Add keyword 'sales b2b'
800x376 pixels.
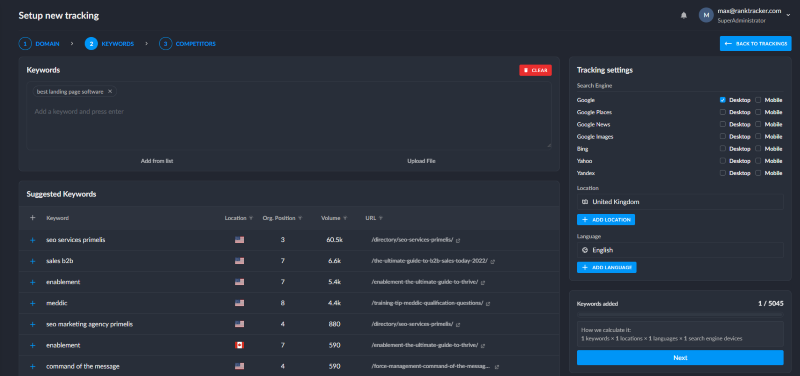click(x=33, y=261)
